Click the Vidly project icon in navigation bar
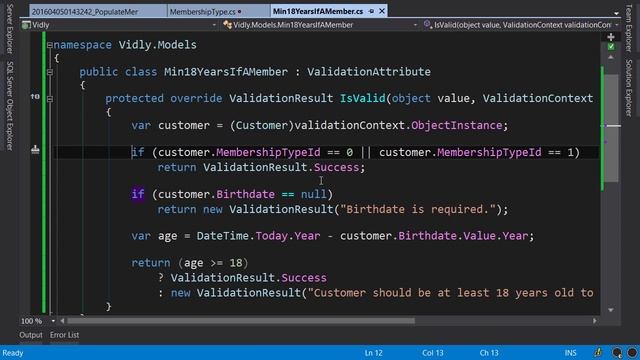The height and width of the screenshot is (360, 640). pyautogui.click(x=26, y=25)
